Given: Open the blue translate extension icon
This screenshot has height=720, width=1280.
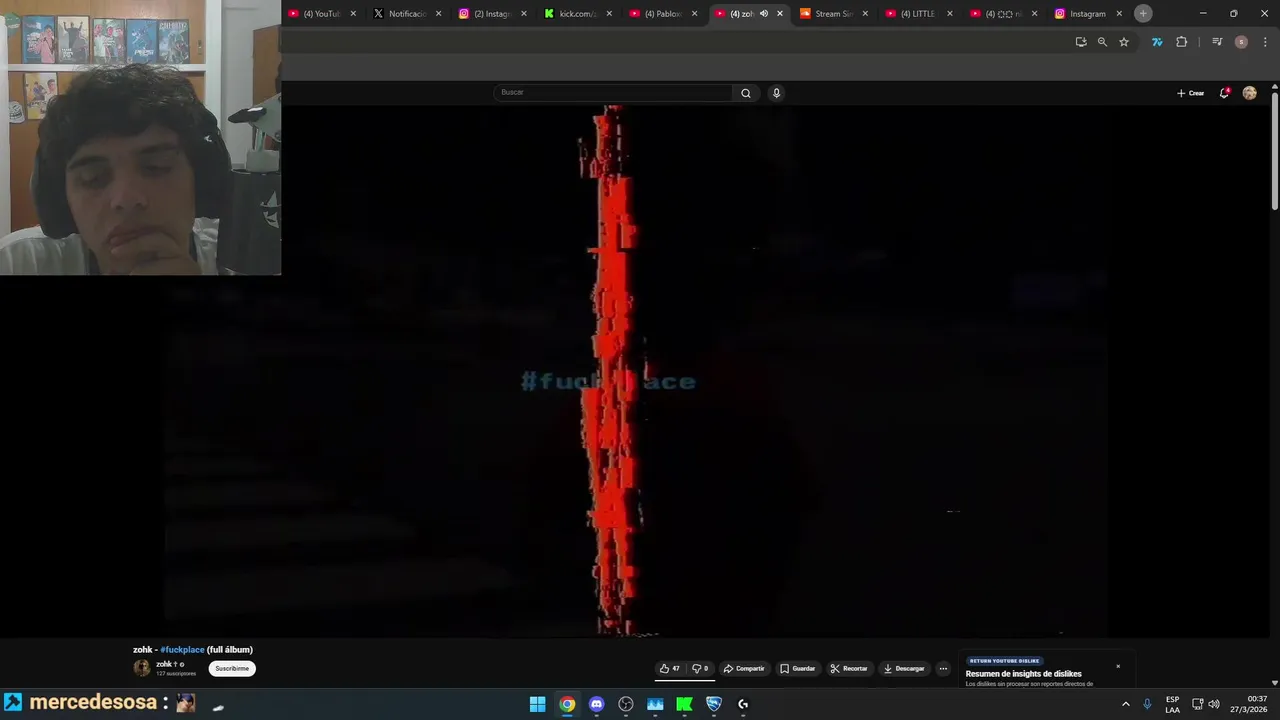Looking at the screenshot, I should click(1157, 42).
